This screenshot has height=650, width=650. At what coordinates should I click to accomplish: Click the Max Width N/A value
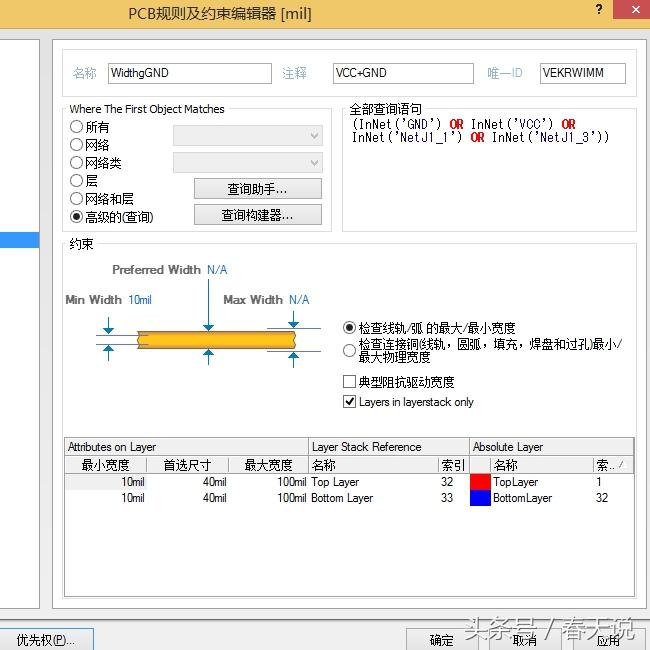coord(299,299)
